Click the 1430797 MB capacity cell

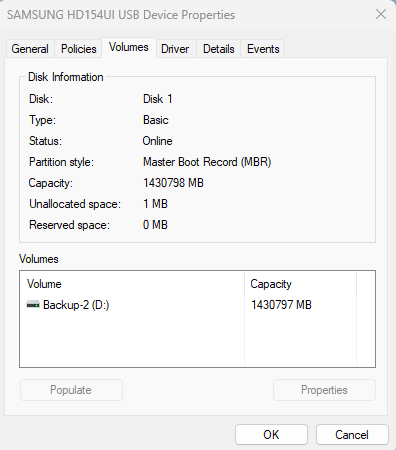(x=281, y=305)
